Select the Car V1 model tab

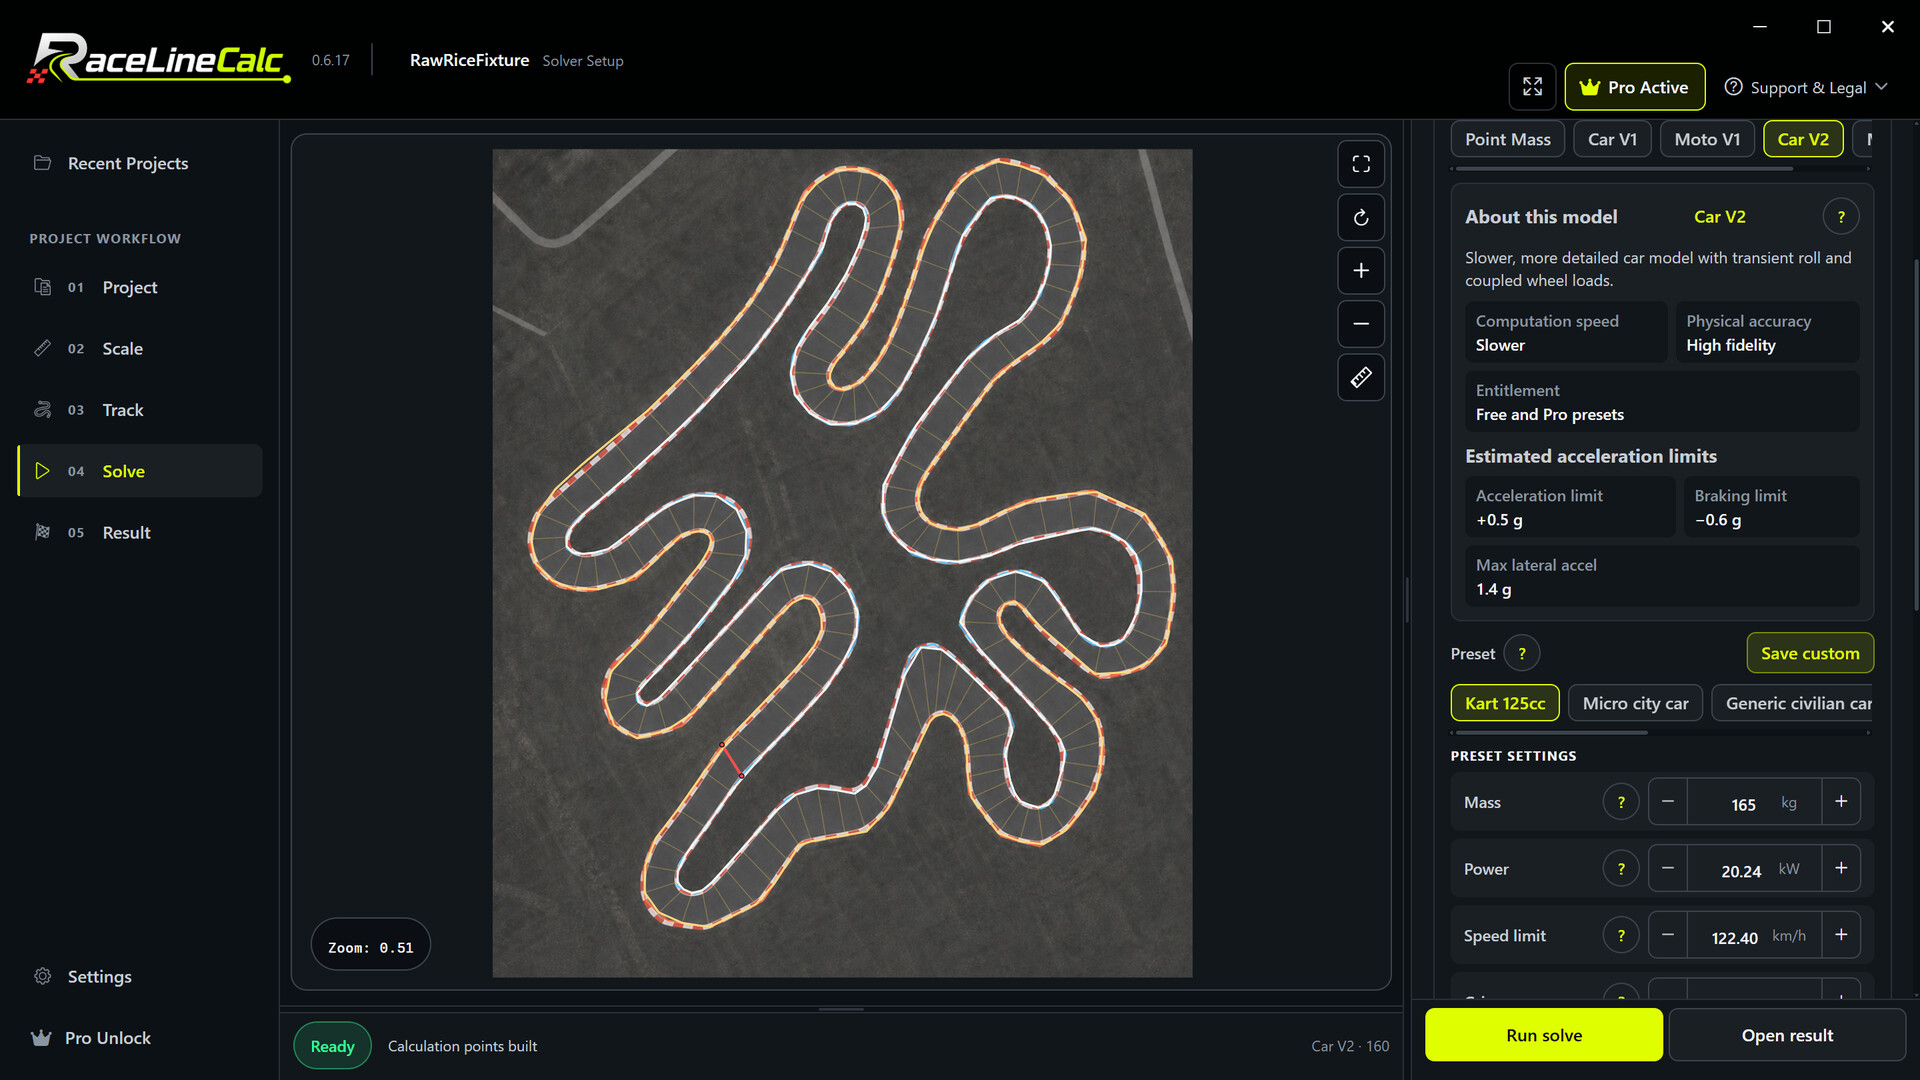pos(1612,139)
